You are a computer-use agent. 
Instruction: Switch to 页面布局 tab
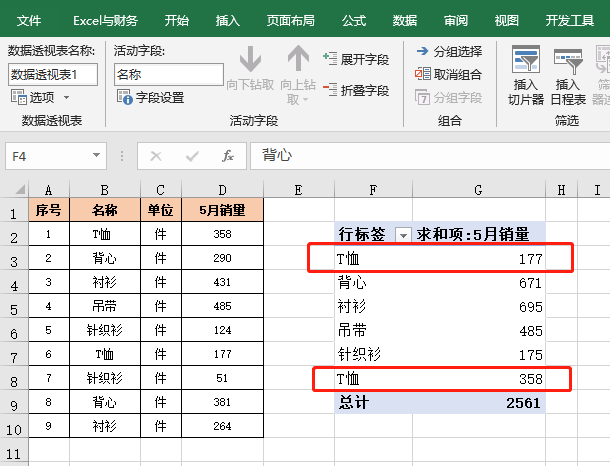point(291,20)
